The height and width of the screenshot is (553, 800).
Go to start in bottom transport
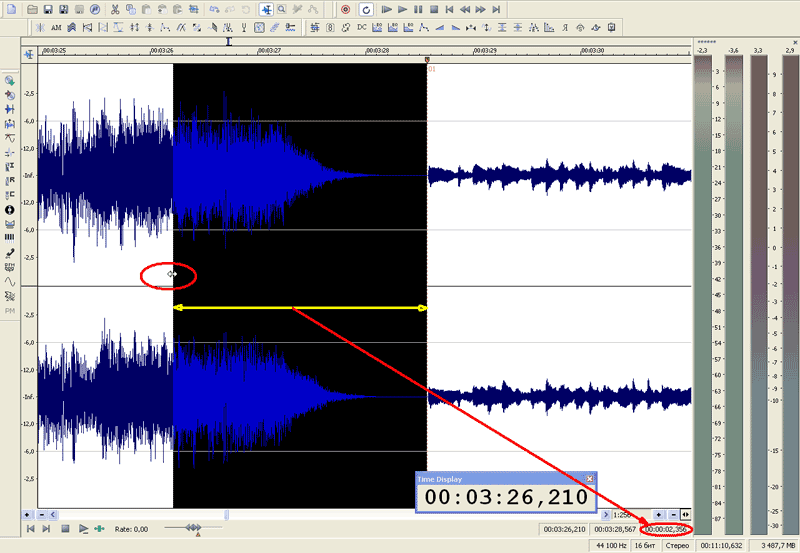click(31, 528)
